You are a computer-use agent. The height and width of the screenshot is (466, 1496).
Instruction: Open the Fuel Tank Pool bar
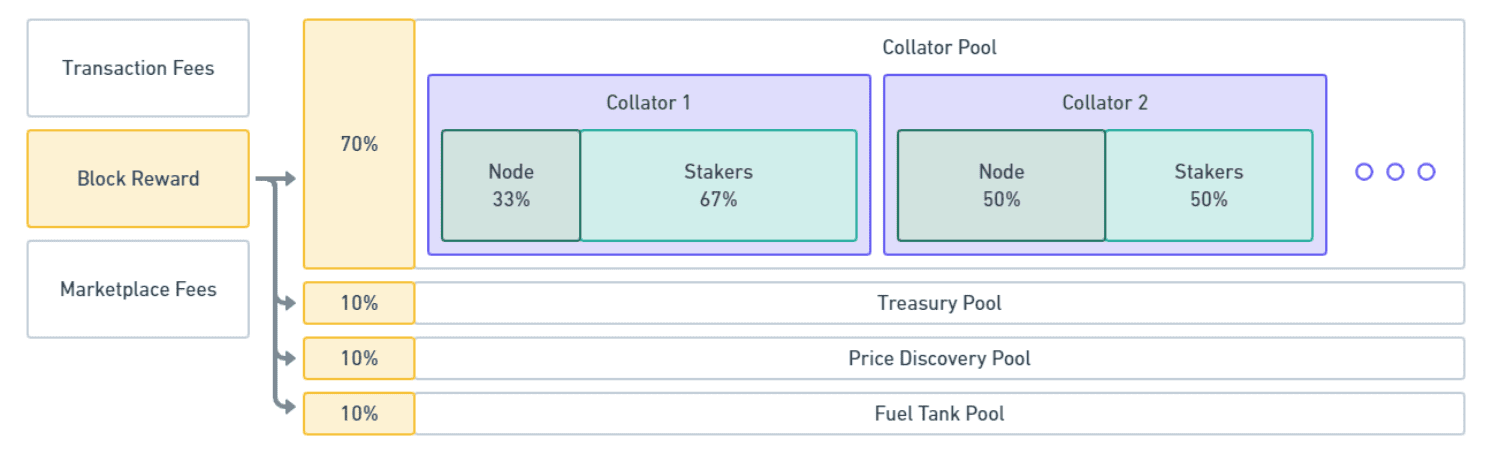point(939,413)
